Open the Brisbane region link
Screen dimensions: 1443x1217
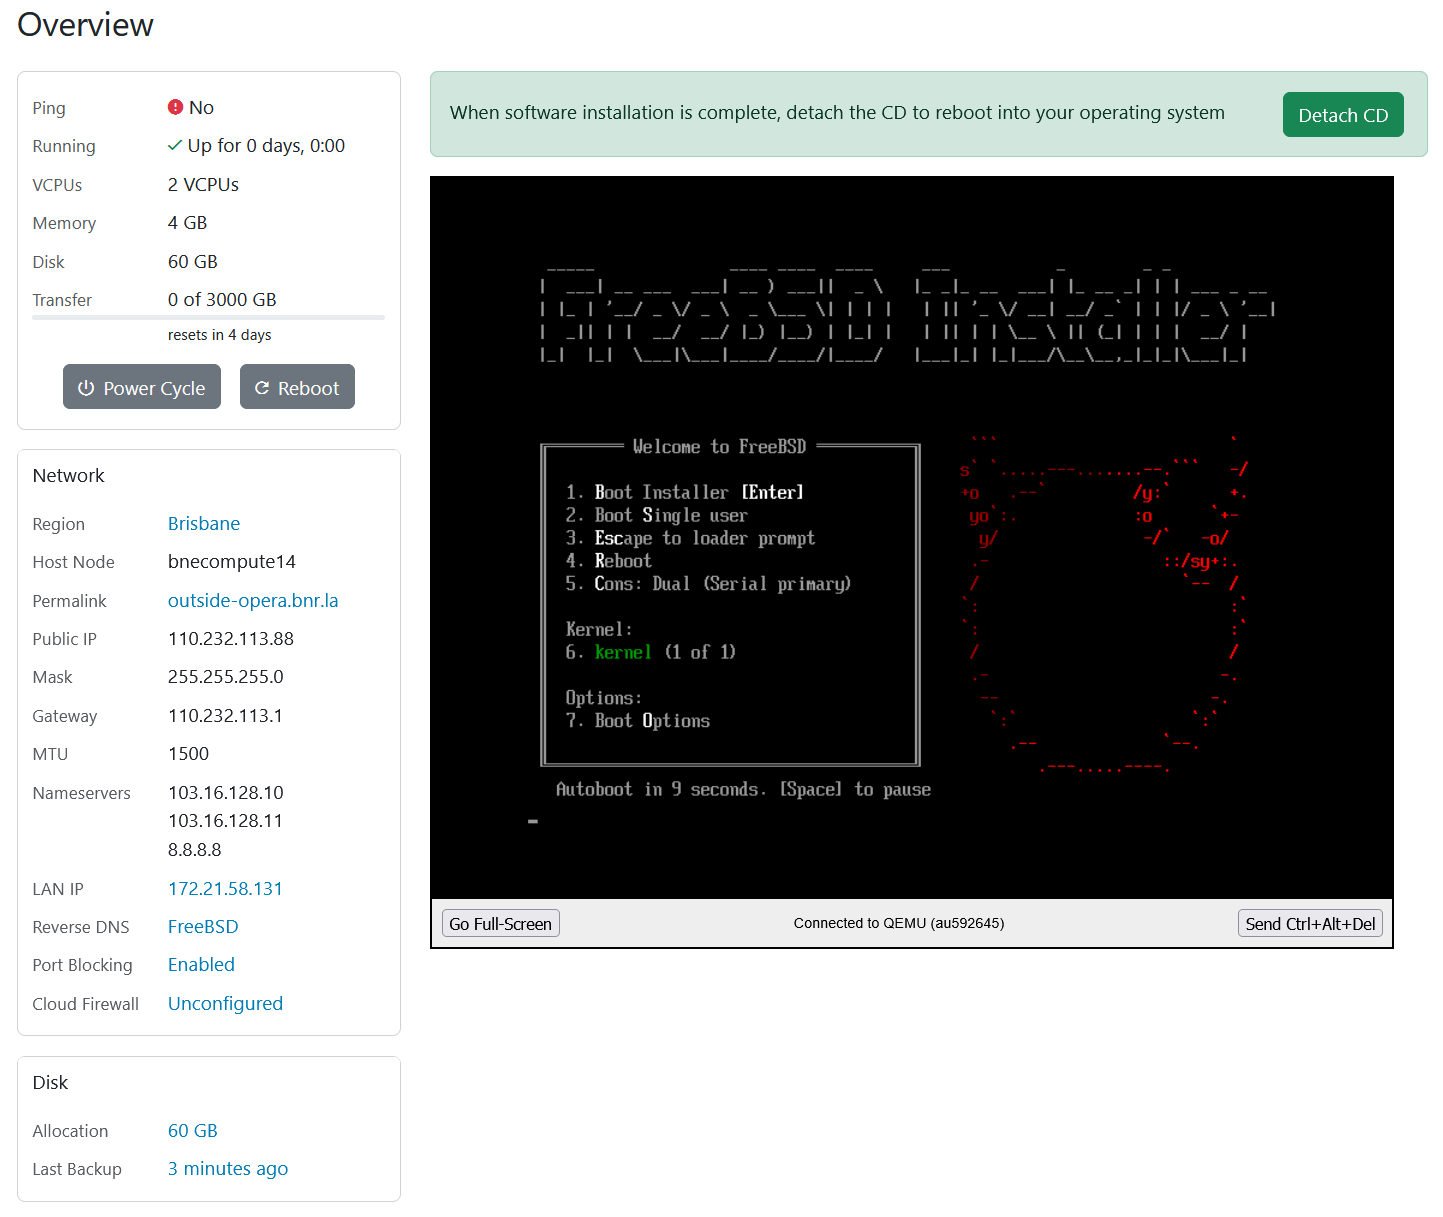pos(204,523)
